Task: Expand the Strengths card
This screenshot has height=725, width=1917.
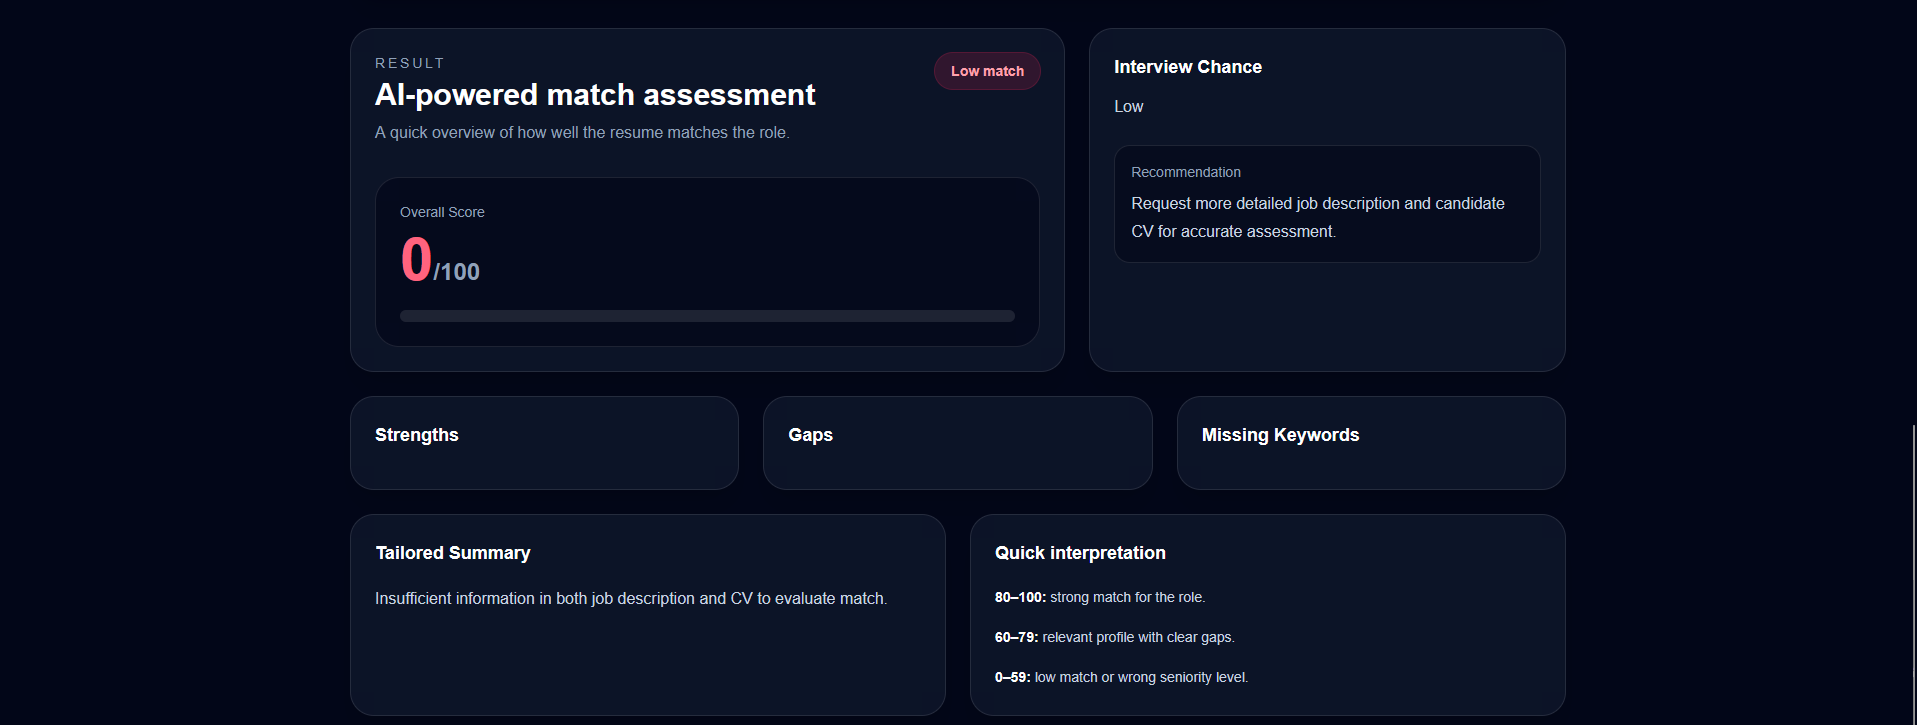Action: click(x=543, y=442)
